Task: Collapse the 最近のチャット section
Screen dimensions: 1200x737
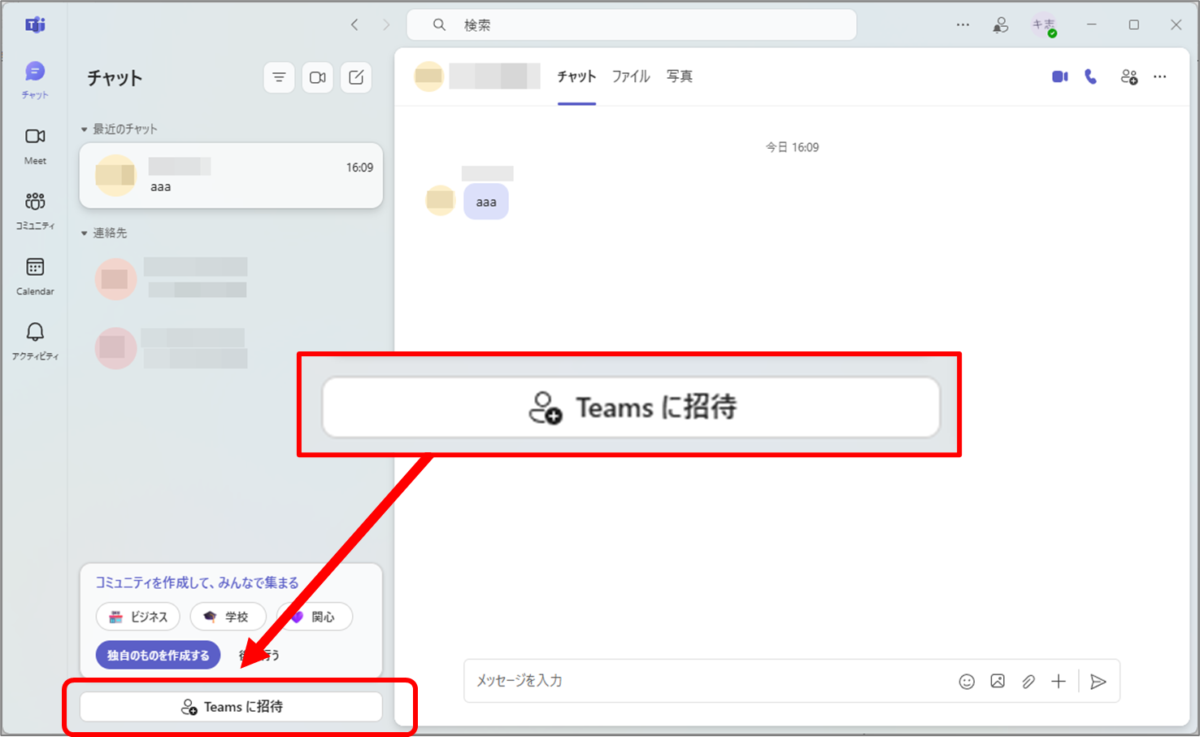Action: [119, 129]
